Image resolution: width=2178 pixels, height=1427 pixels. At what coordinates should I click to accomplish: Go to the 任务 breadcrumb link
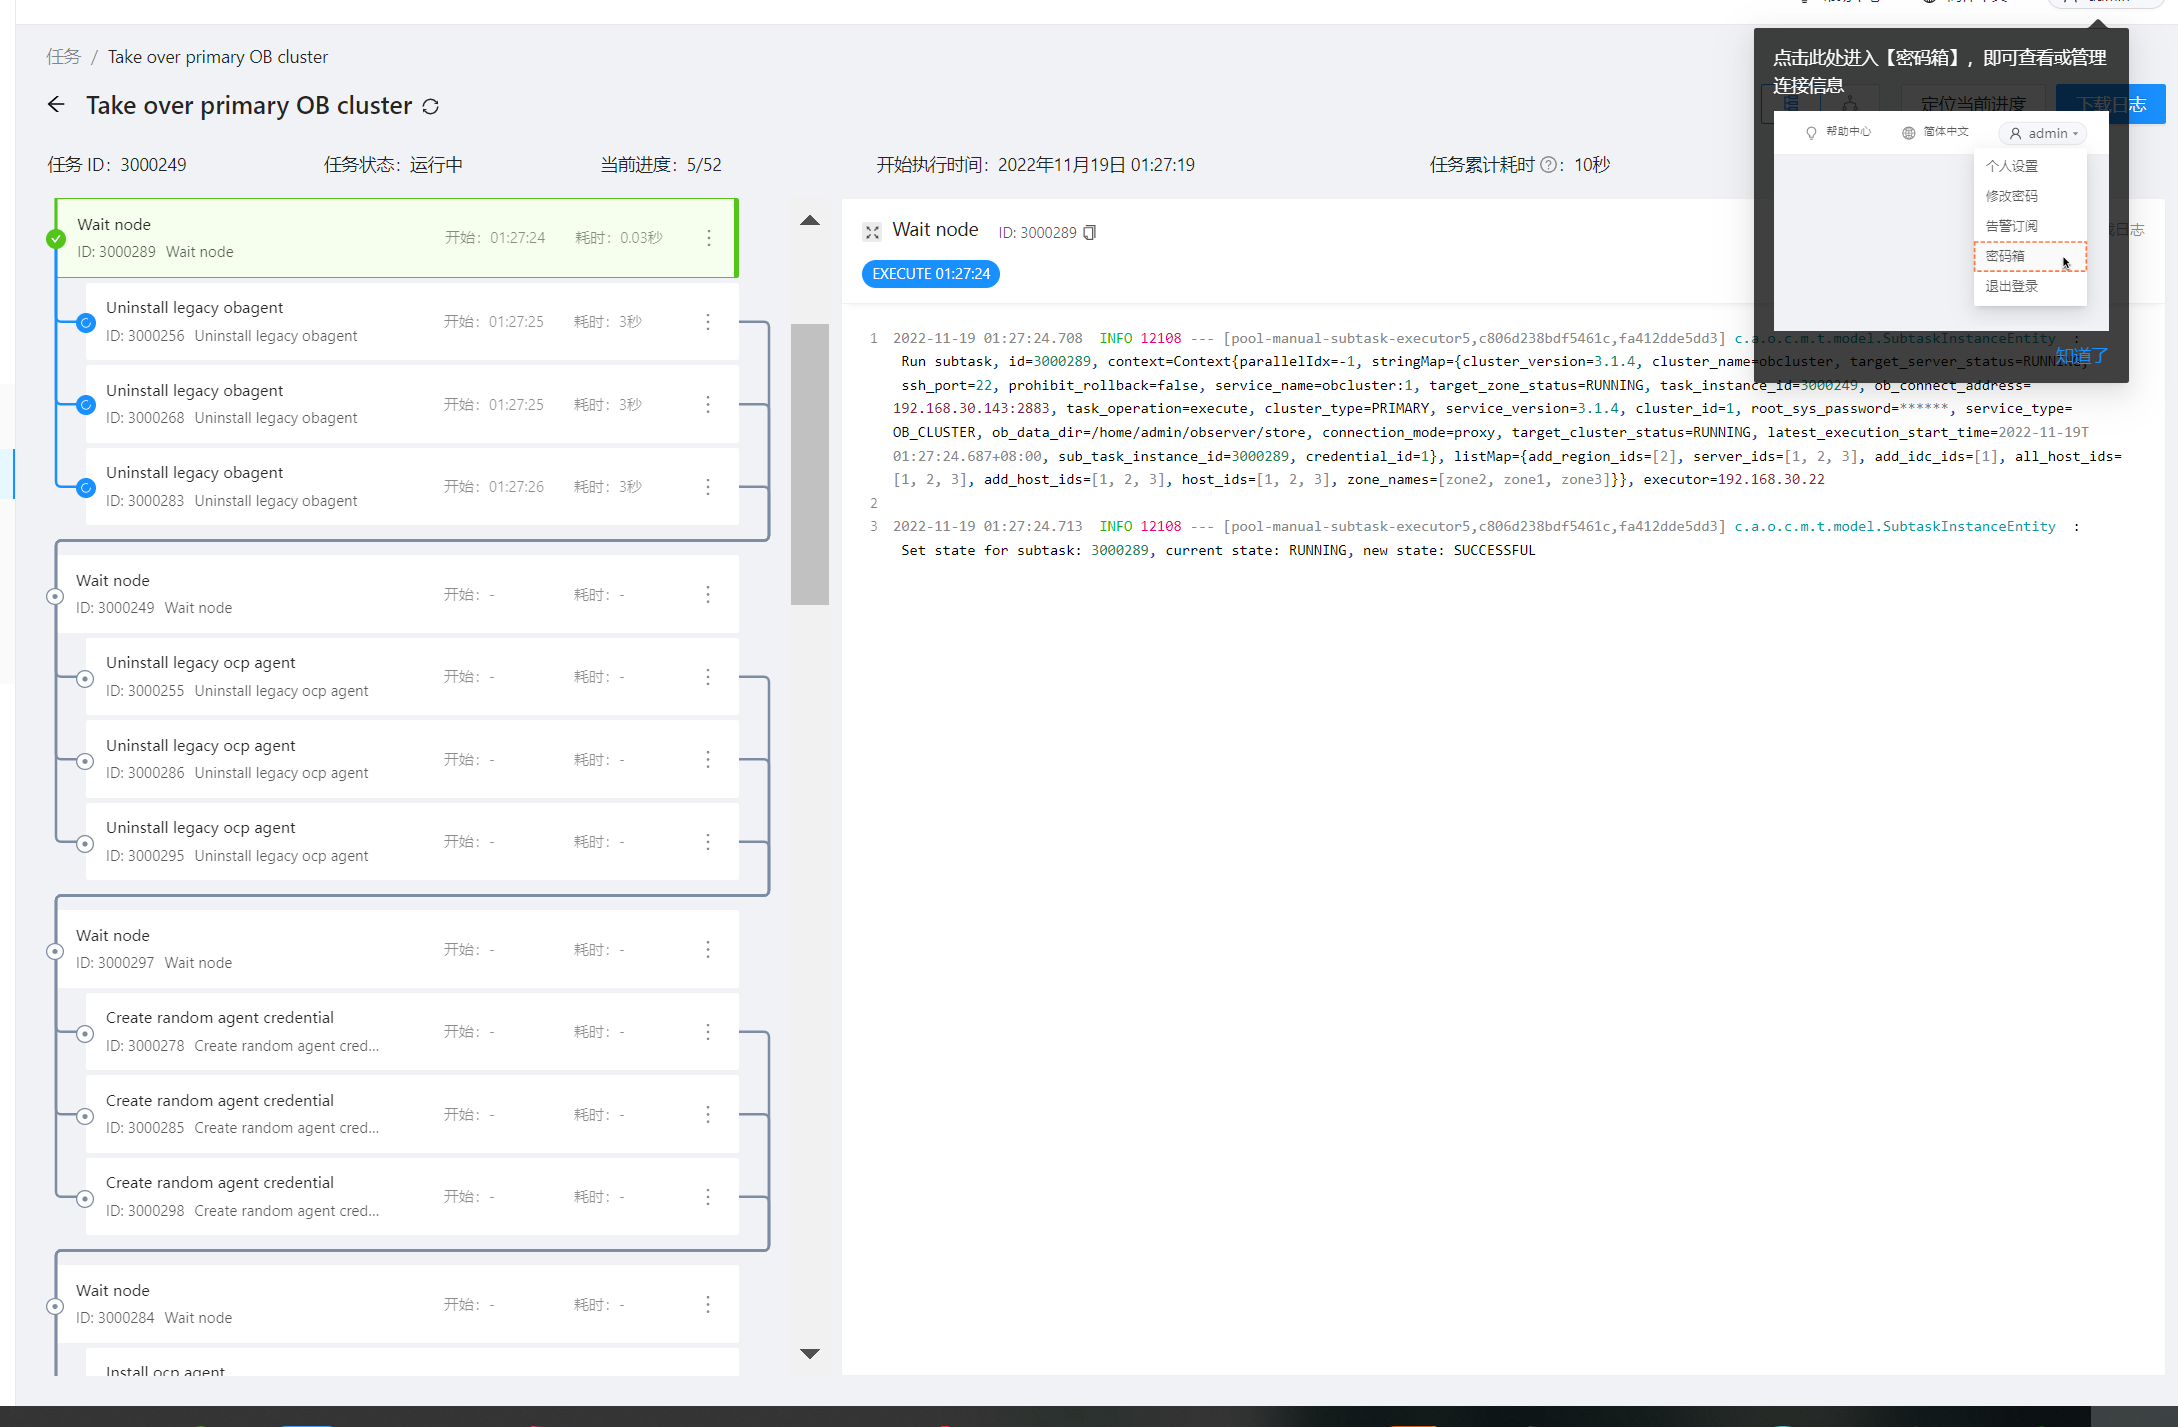pyautogui.click(x=63, y=57)
